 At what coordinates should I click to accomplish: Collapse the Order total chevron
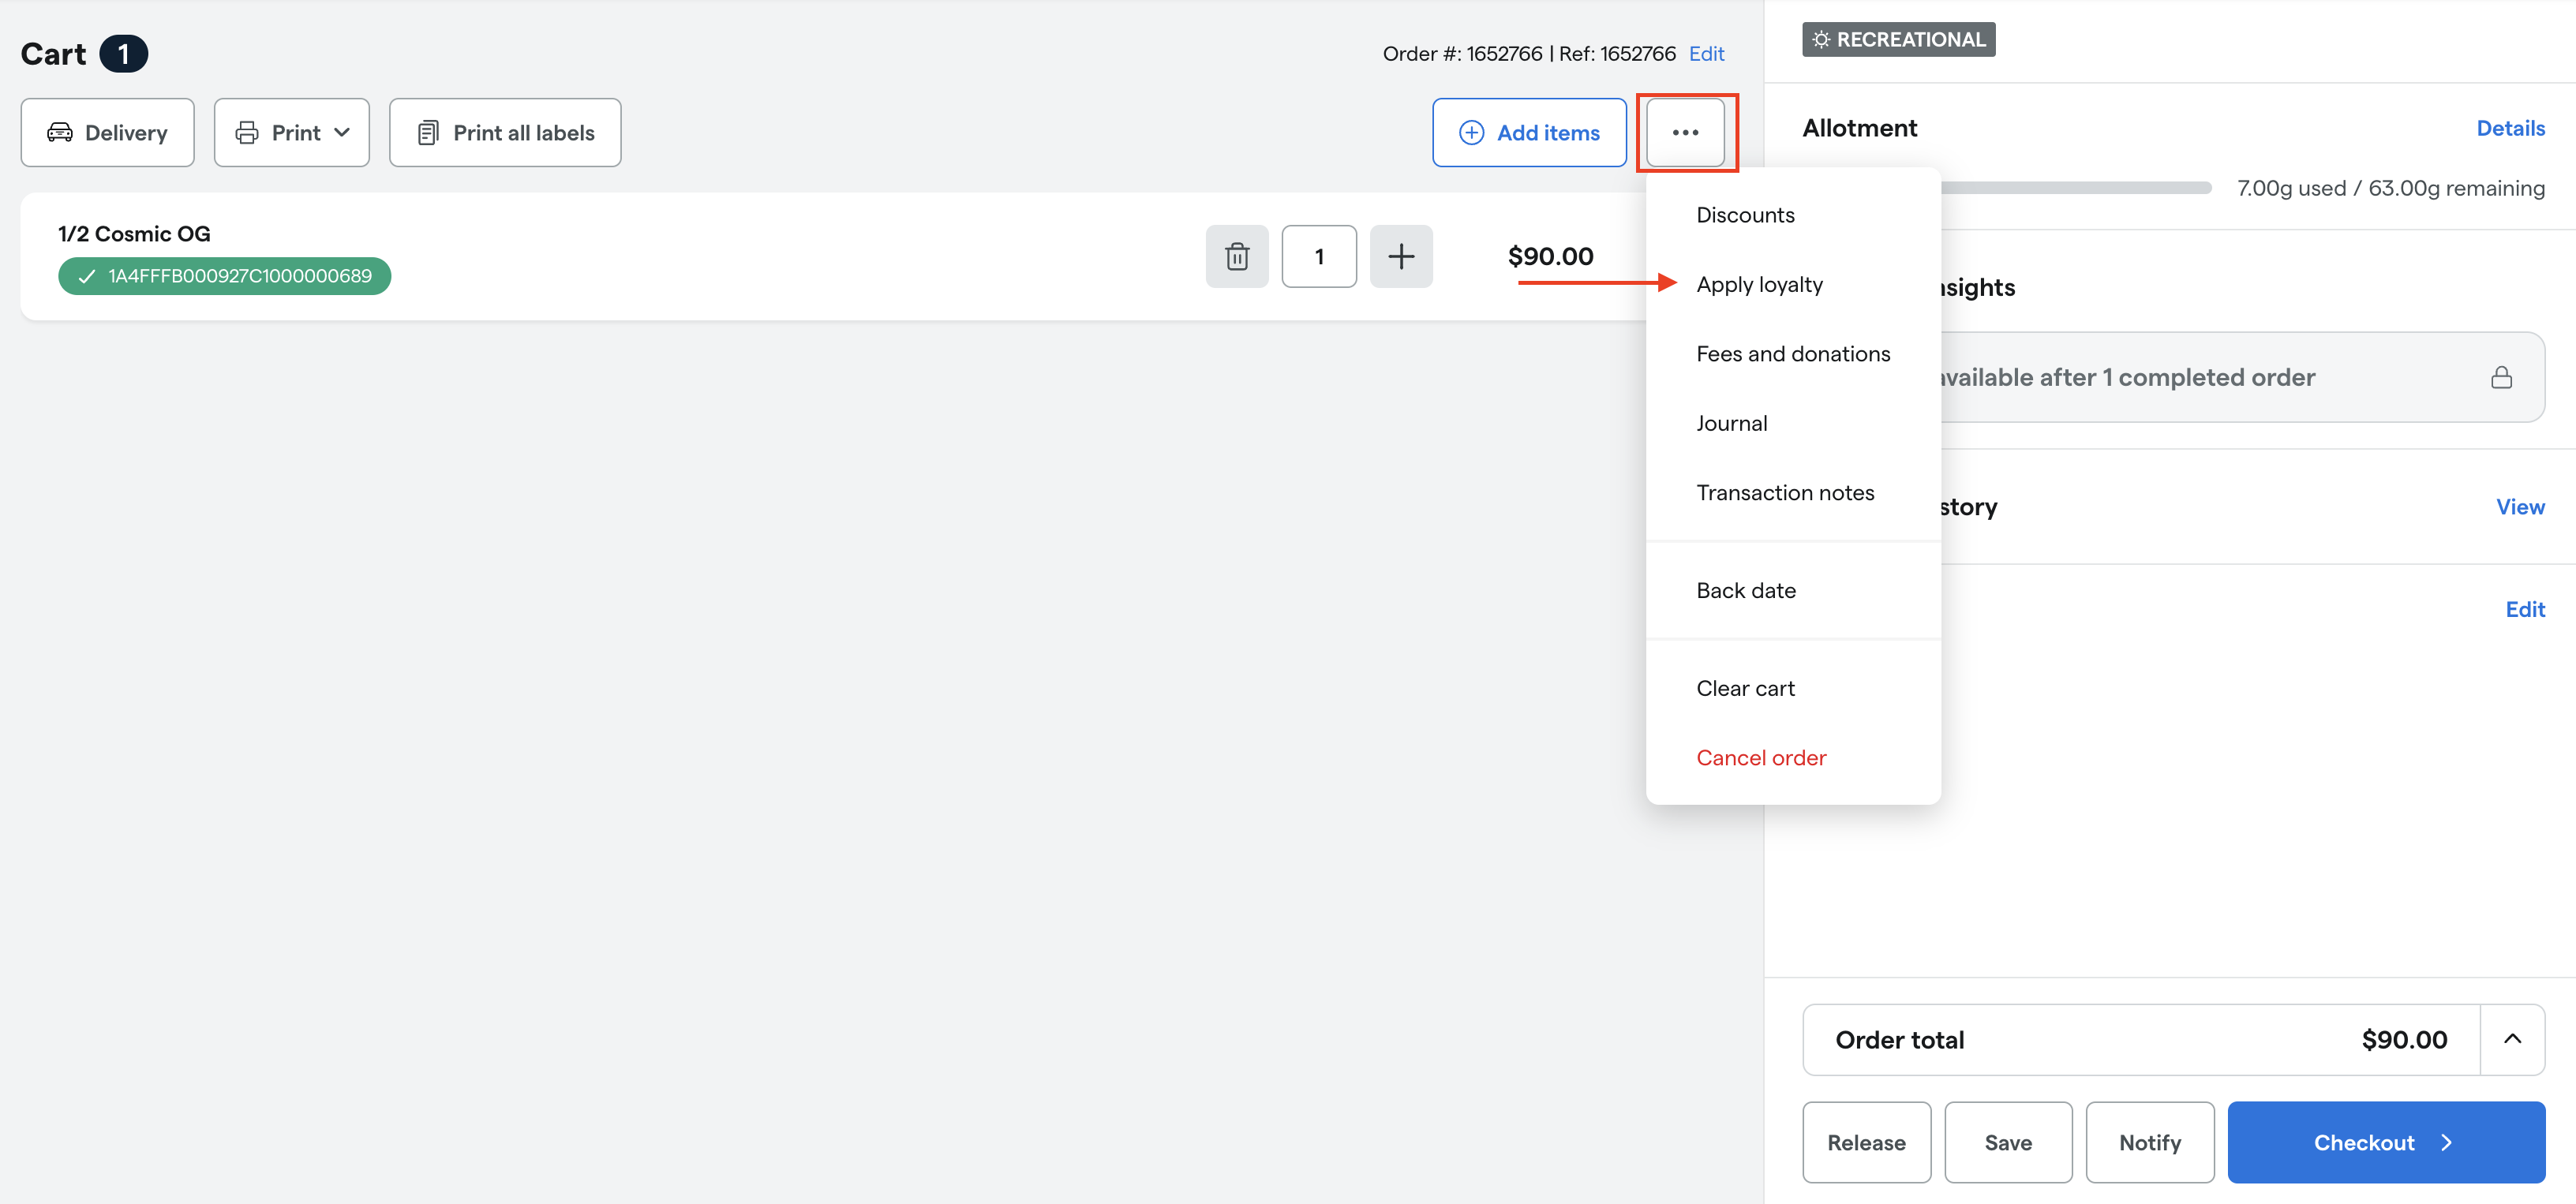(x=2512, y=1039)
